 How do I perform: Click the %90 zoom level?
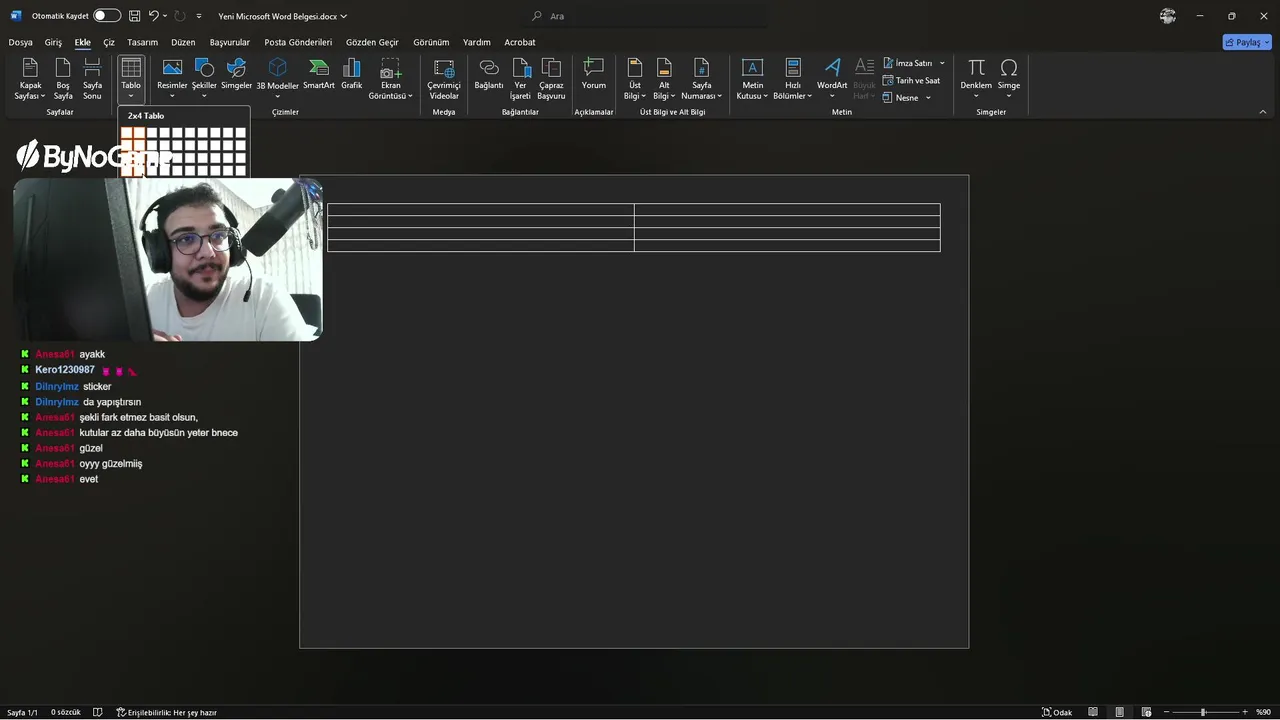1263,712
